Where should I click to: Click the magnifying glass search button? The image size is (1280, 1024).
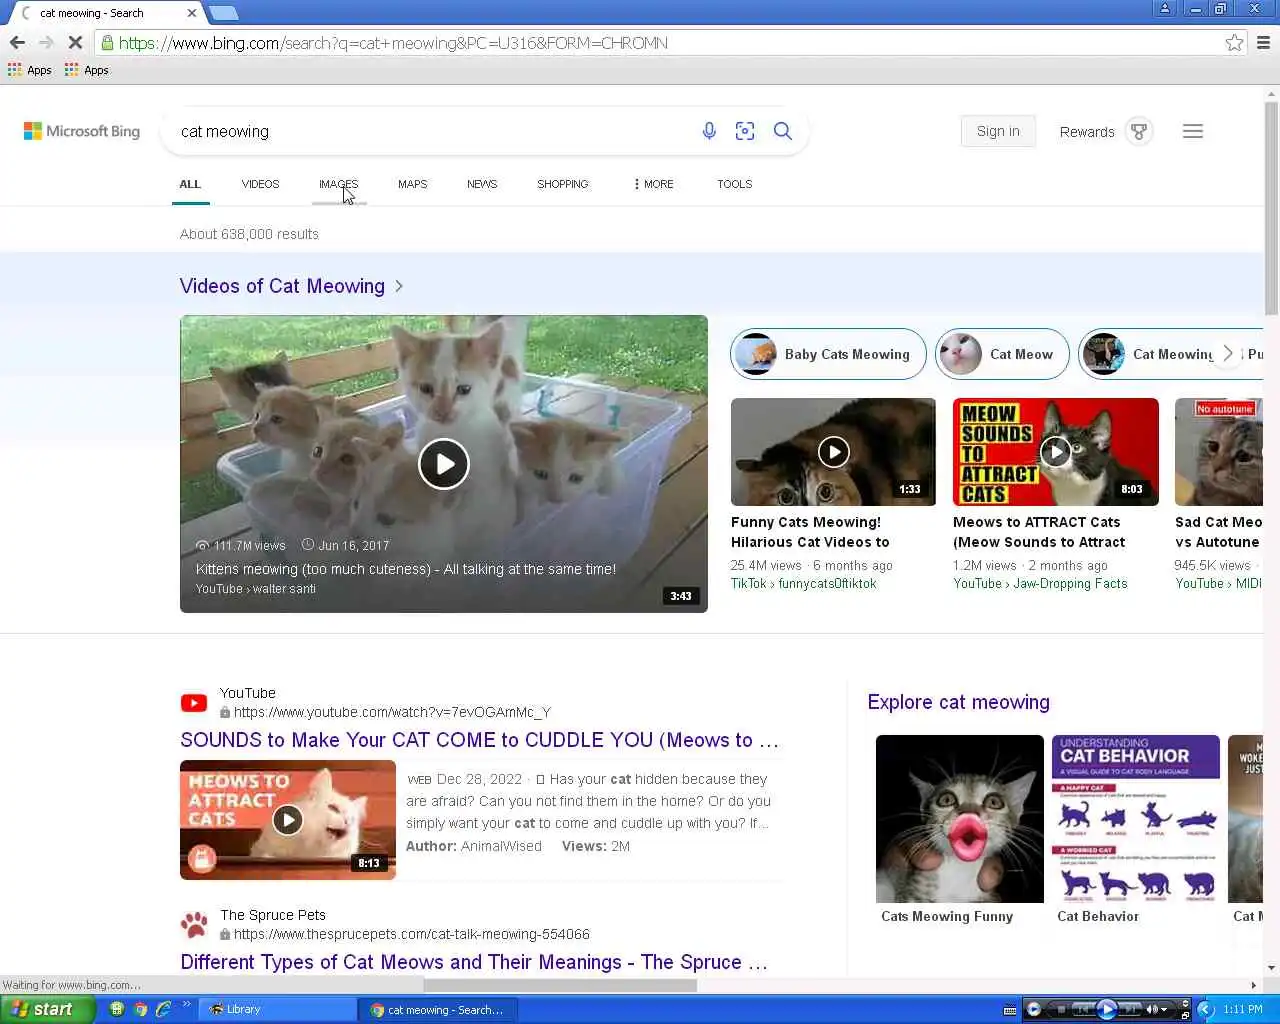point(783,131)
